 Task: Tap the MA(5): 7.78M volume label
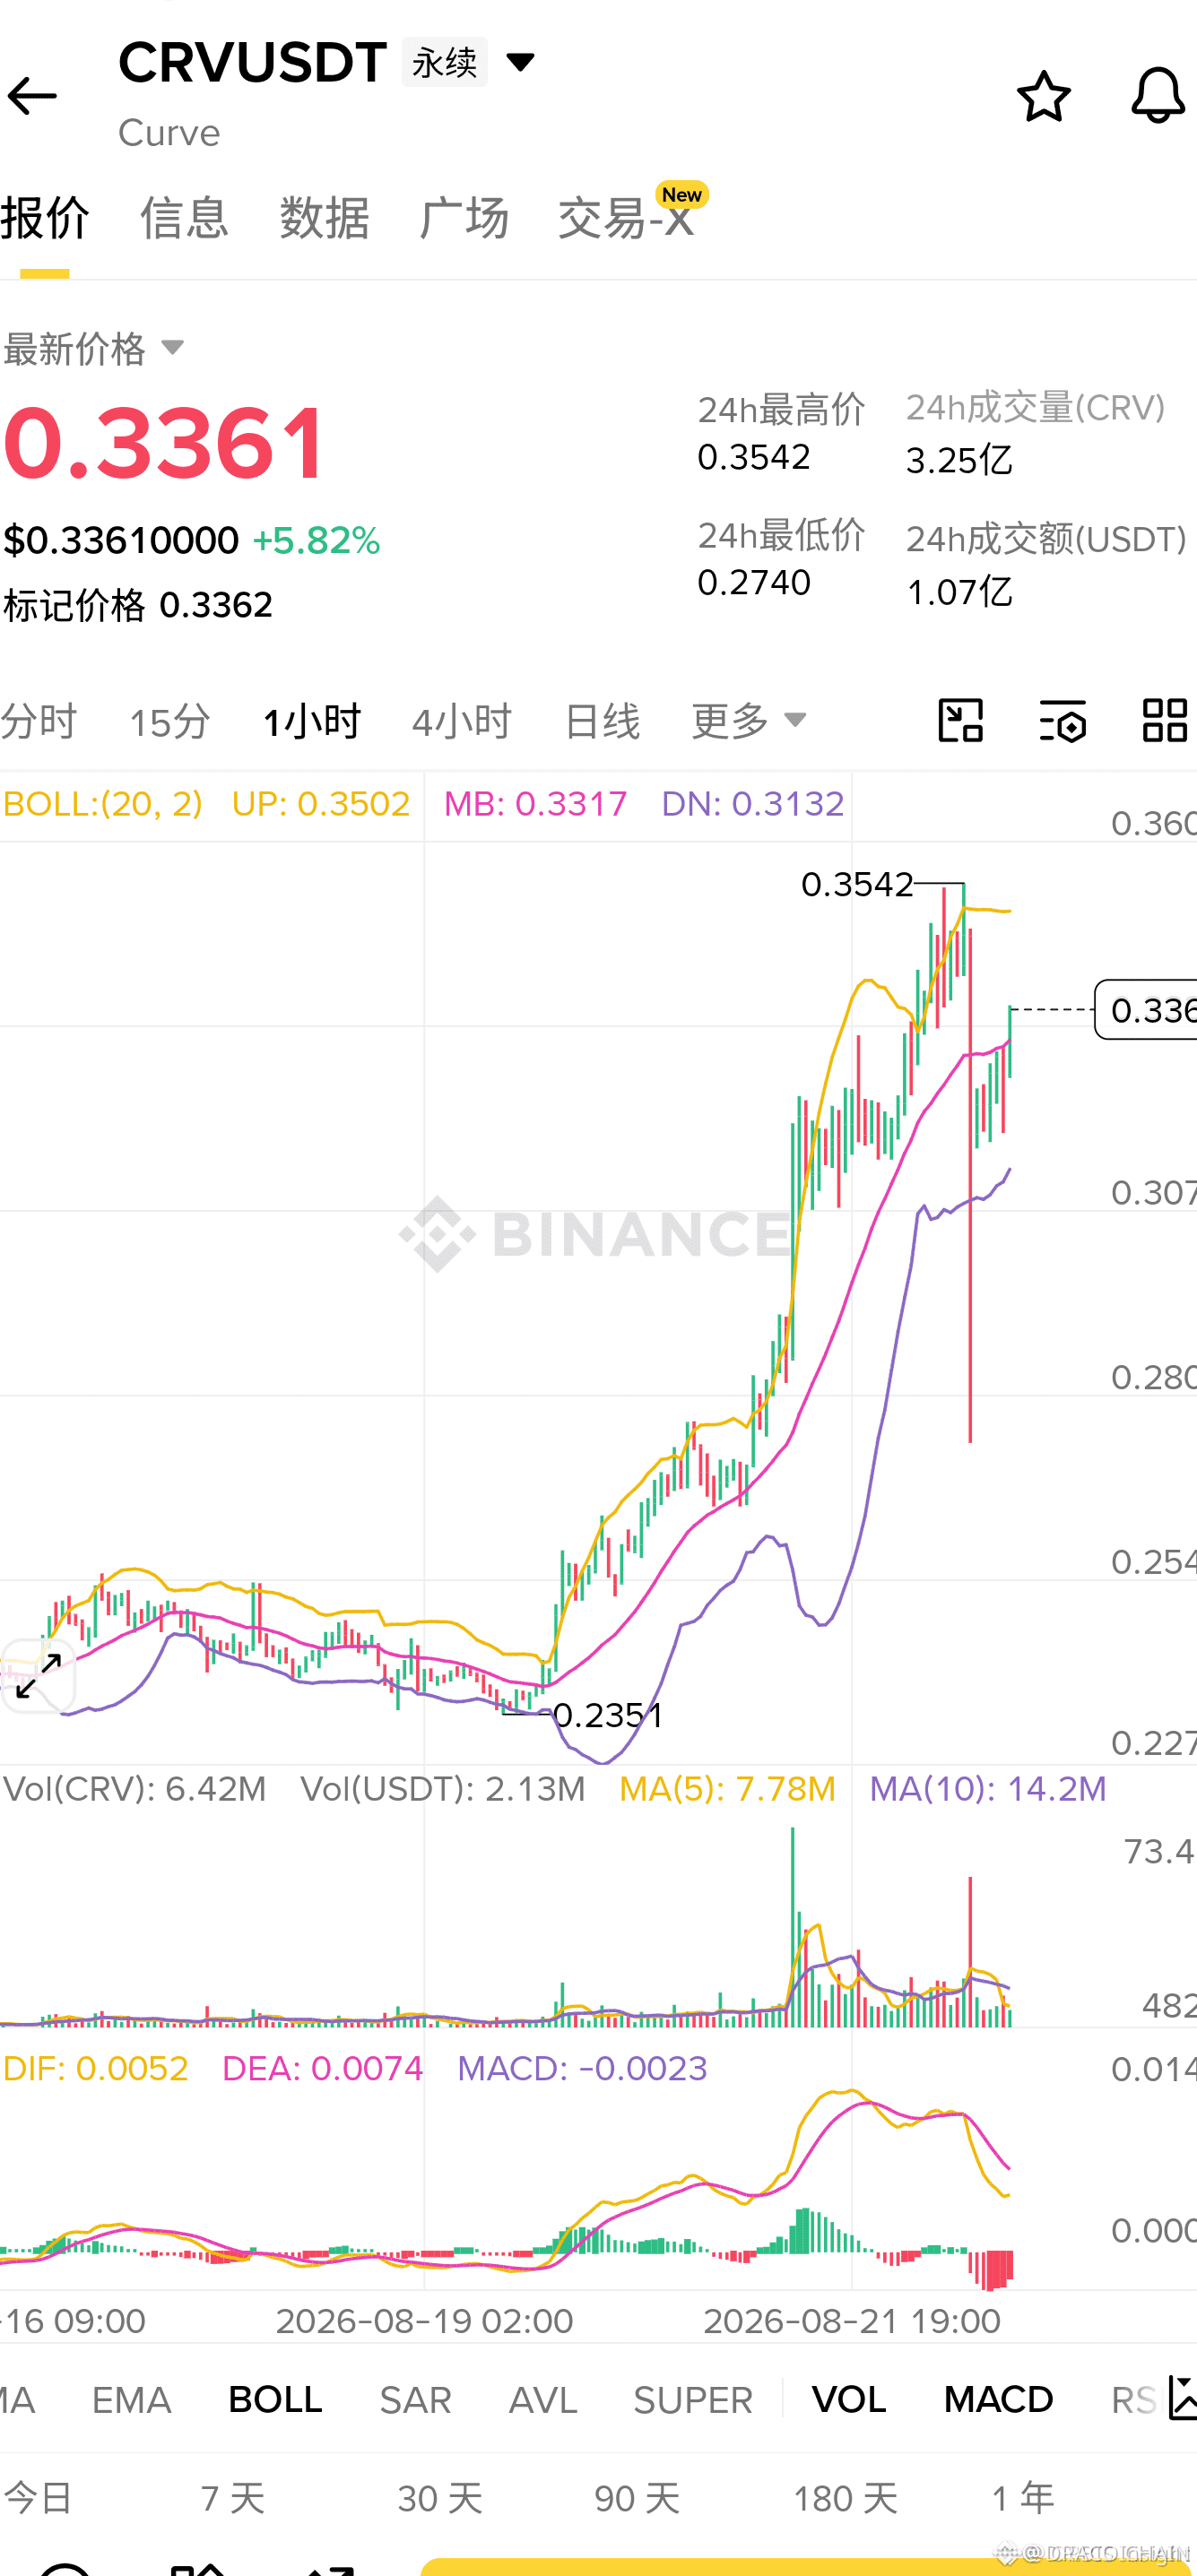coord(727,1789)
